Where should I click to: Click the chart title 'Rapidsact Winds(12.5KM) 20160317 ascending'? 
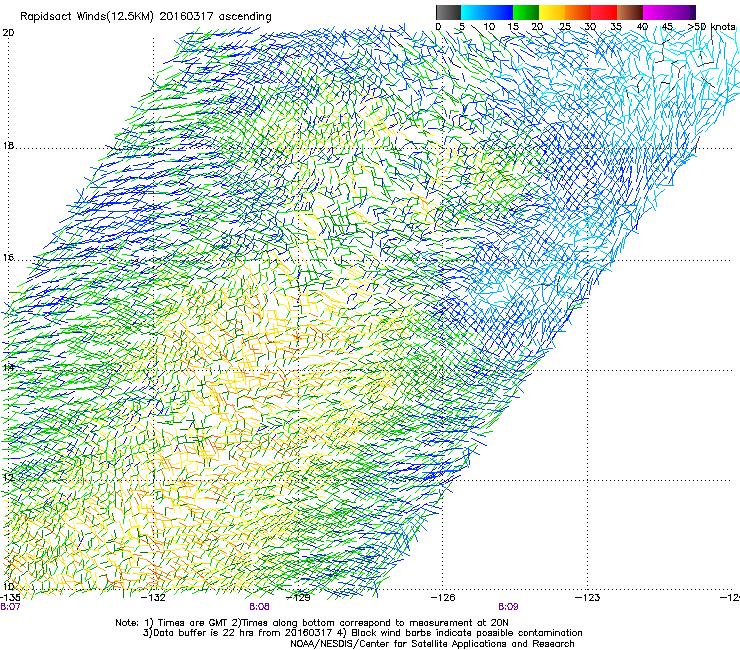click(x=146, y=17)
